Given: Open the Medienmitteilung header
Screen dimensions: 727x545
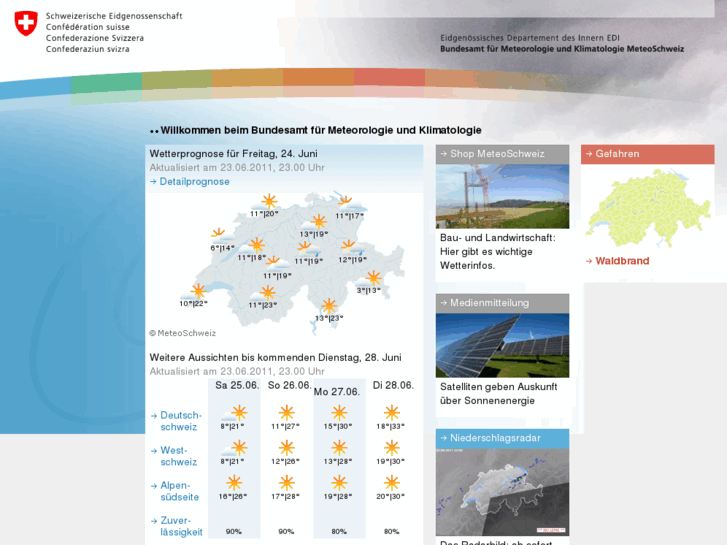Looking at the screenshot, I should [502, 303].
